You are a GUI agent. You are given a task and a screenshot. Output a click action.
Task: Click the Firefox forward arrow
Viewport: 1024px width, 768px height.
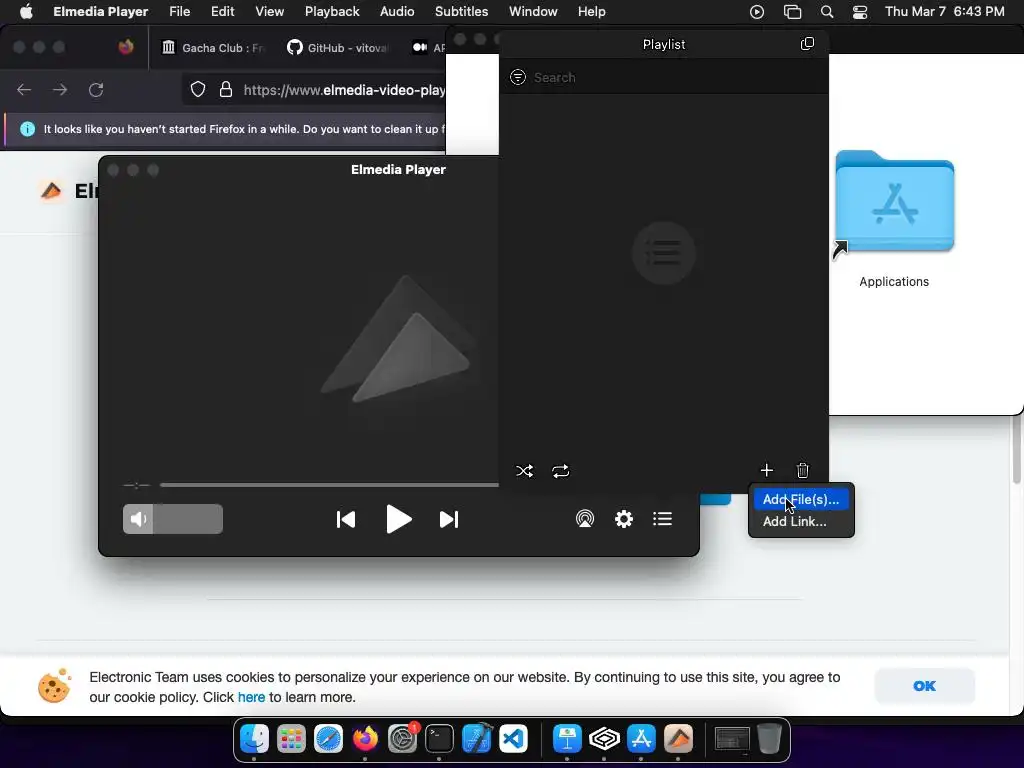tap(60, 89)
